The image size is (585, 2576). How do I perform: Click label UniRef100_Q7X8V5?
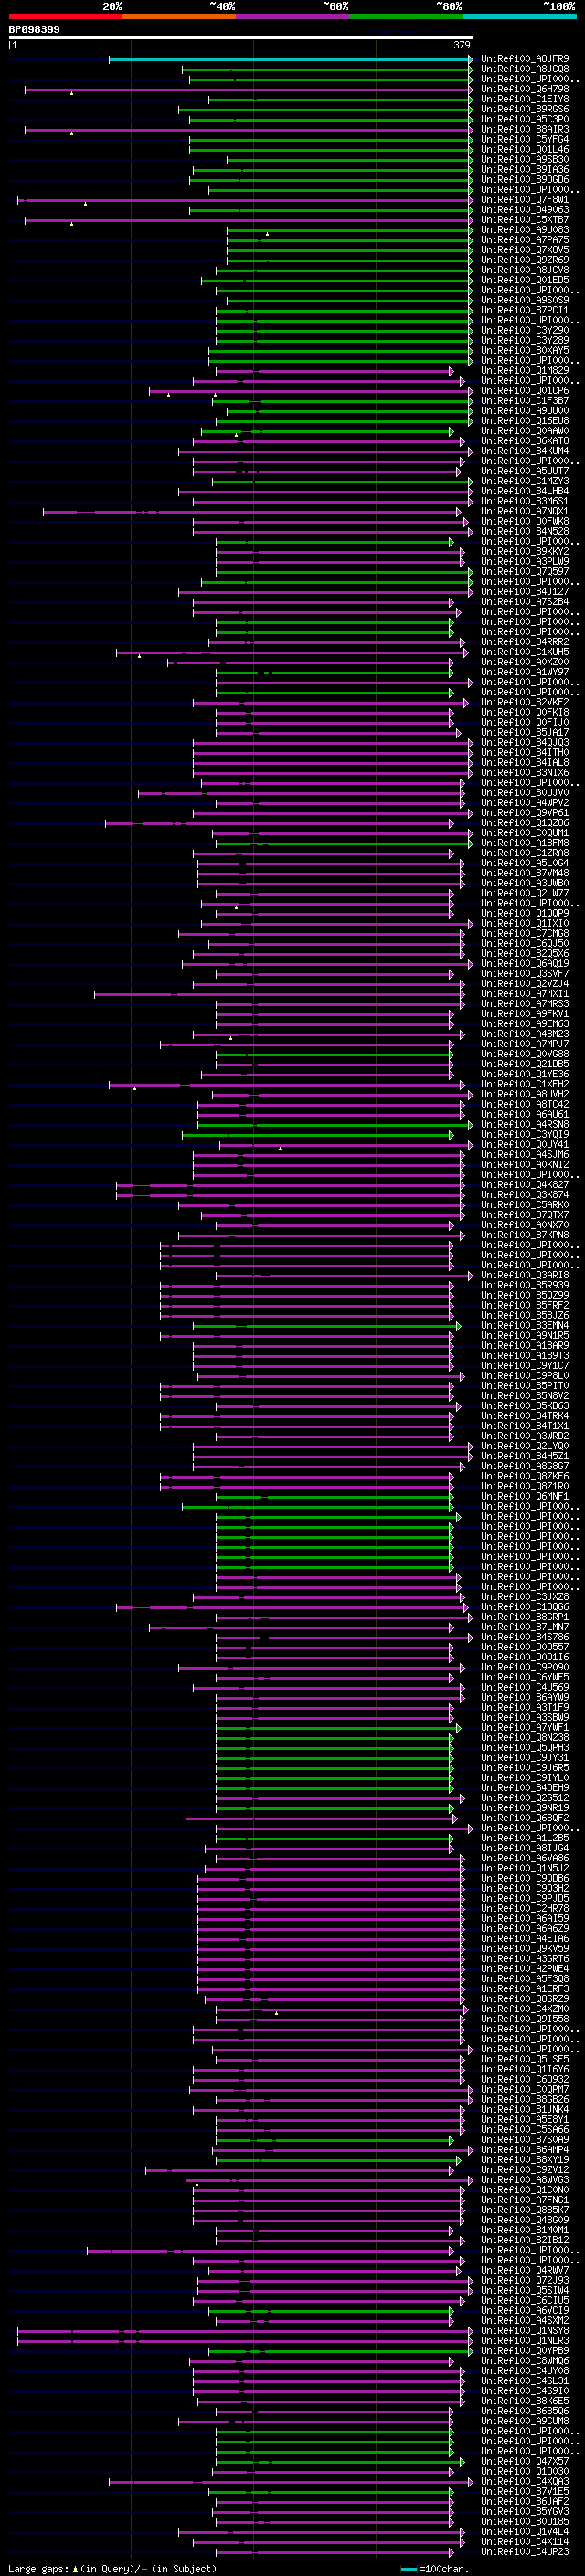pos(525,250)
